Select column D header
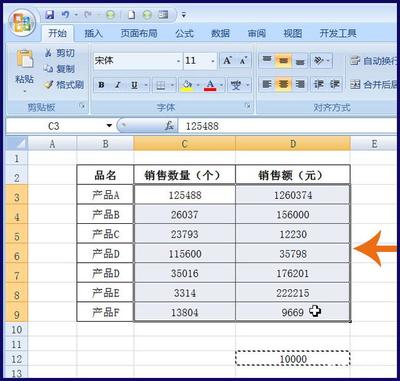The image size is (400, 381). pos(293,144)
